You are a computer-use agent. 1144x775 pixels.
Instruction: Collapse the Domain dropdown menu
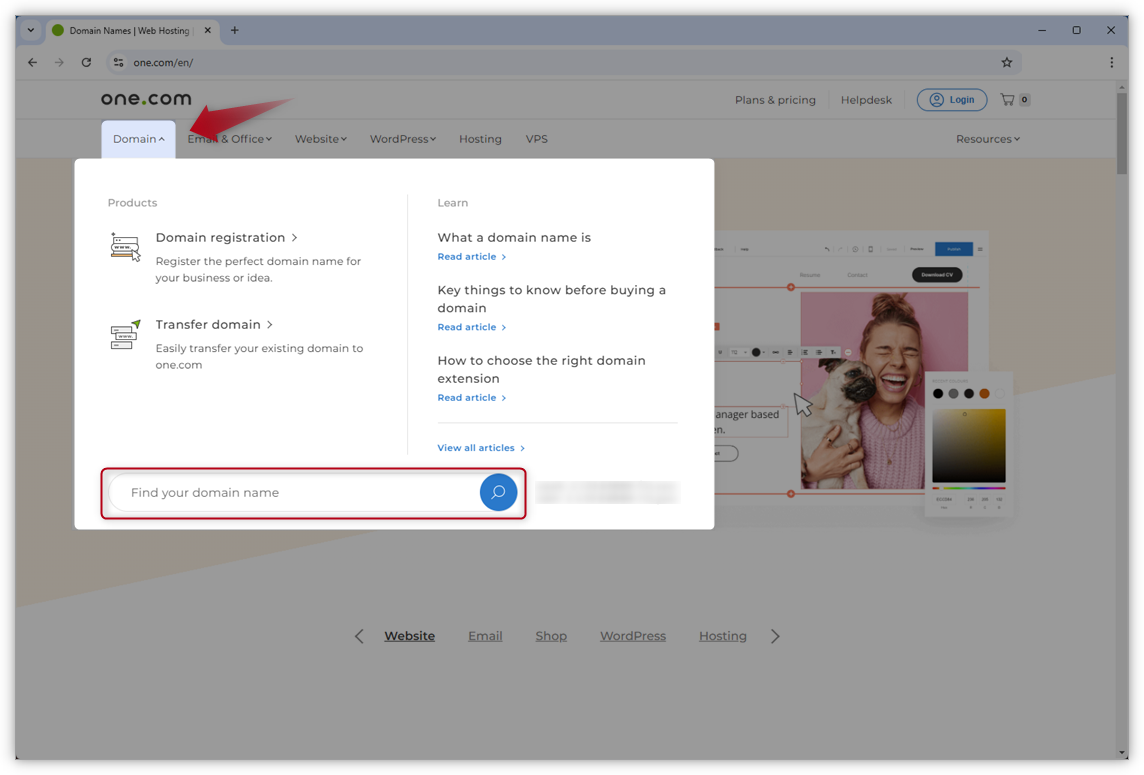click(138, 139)
